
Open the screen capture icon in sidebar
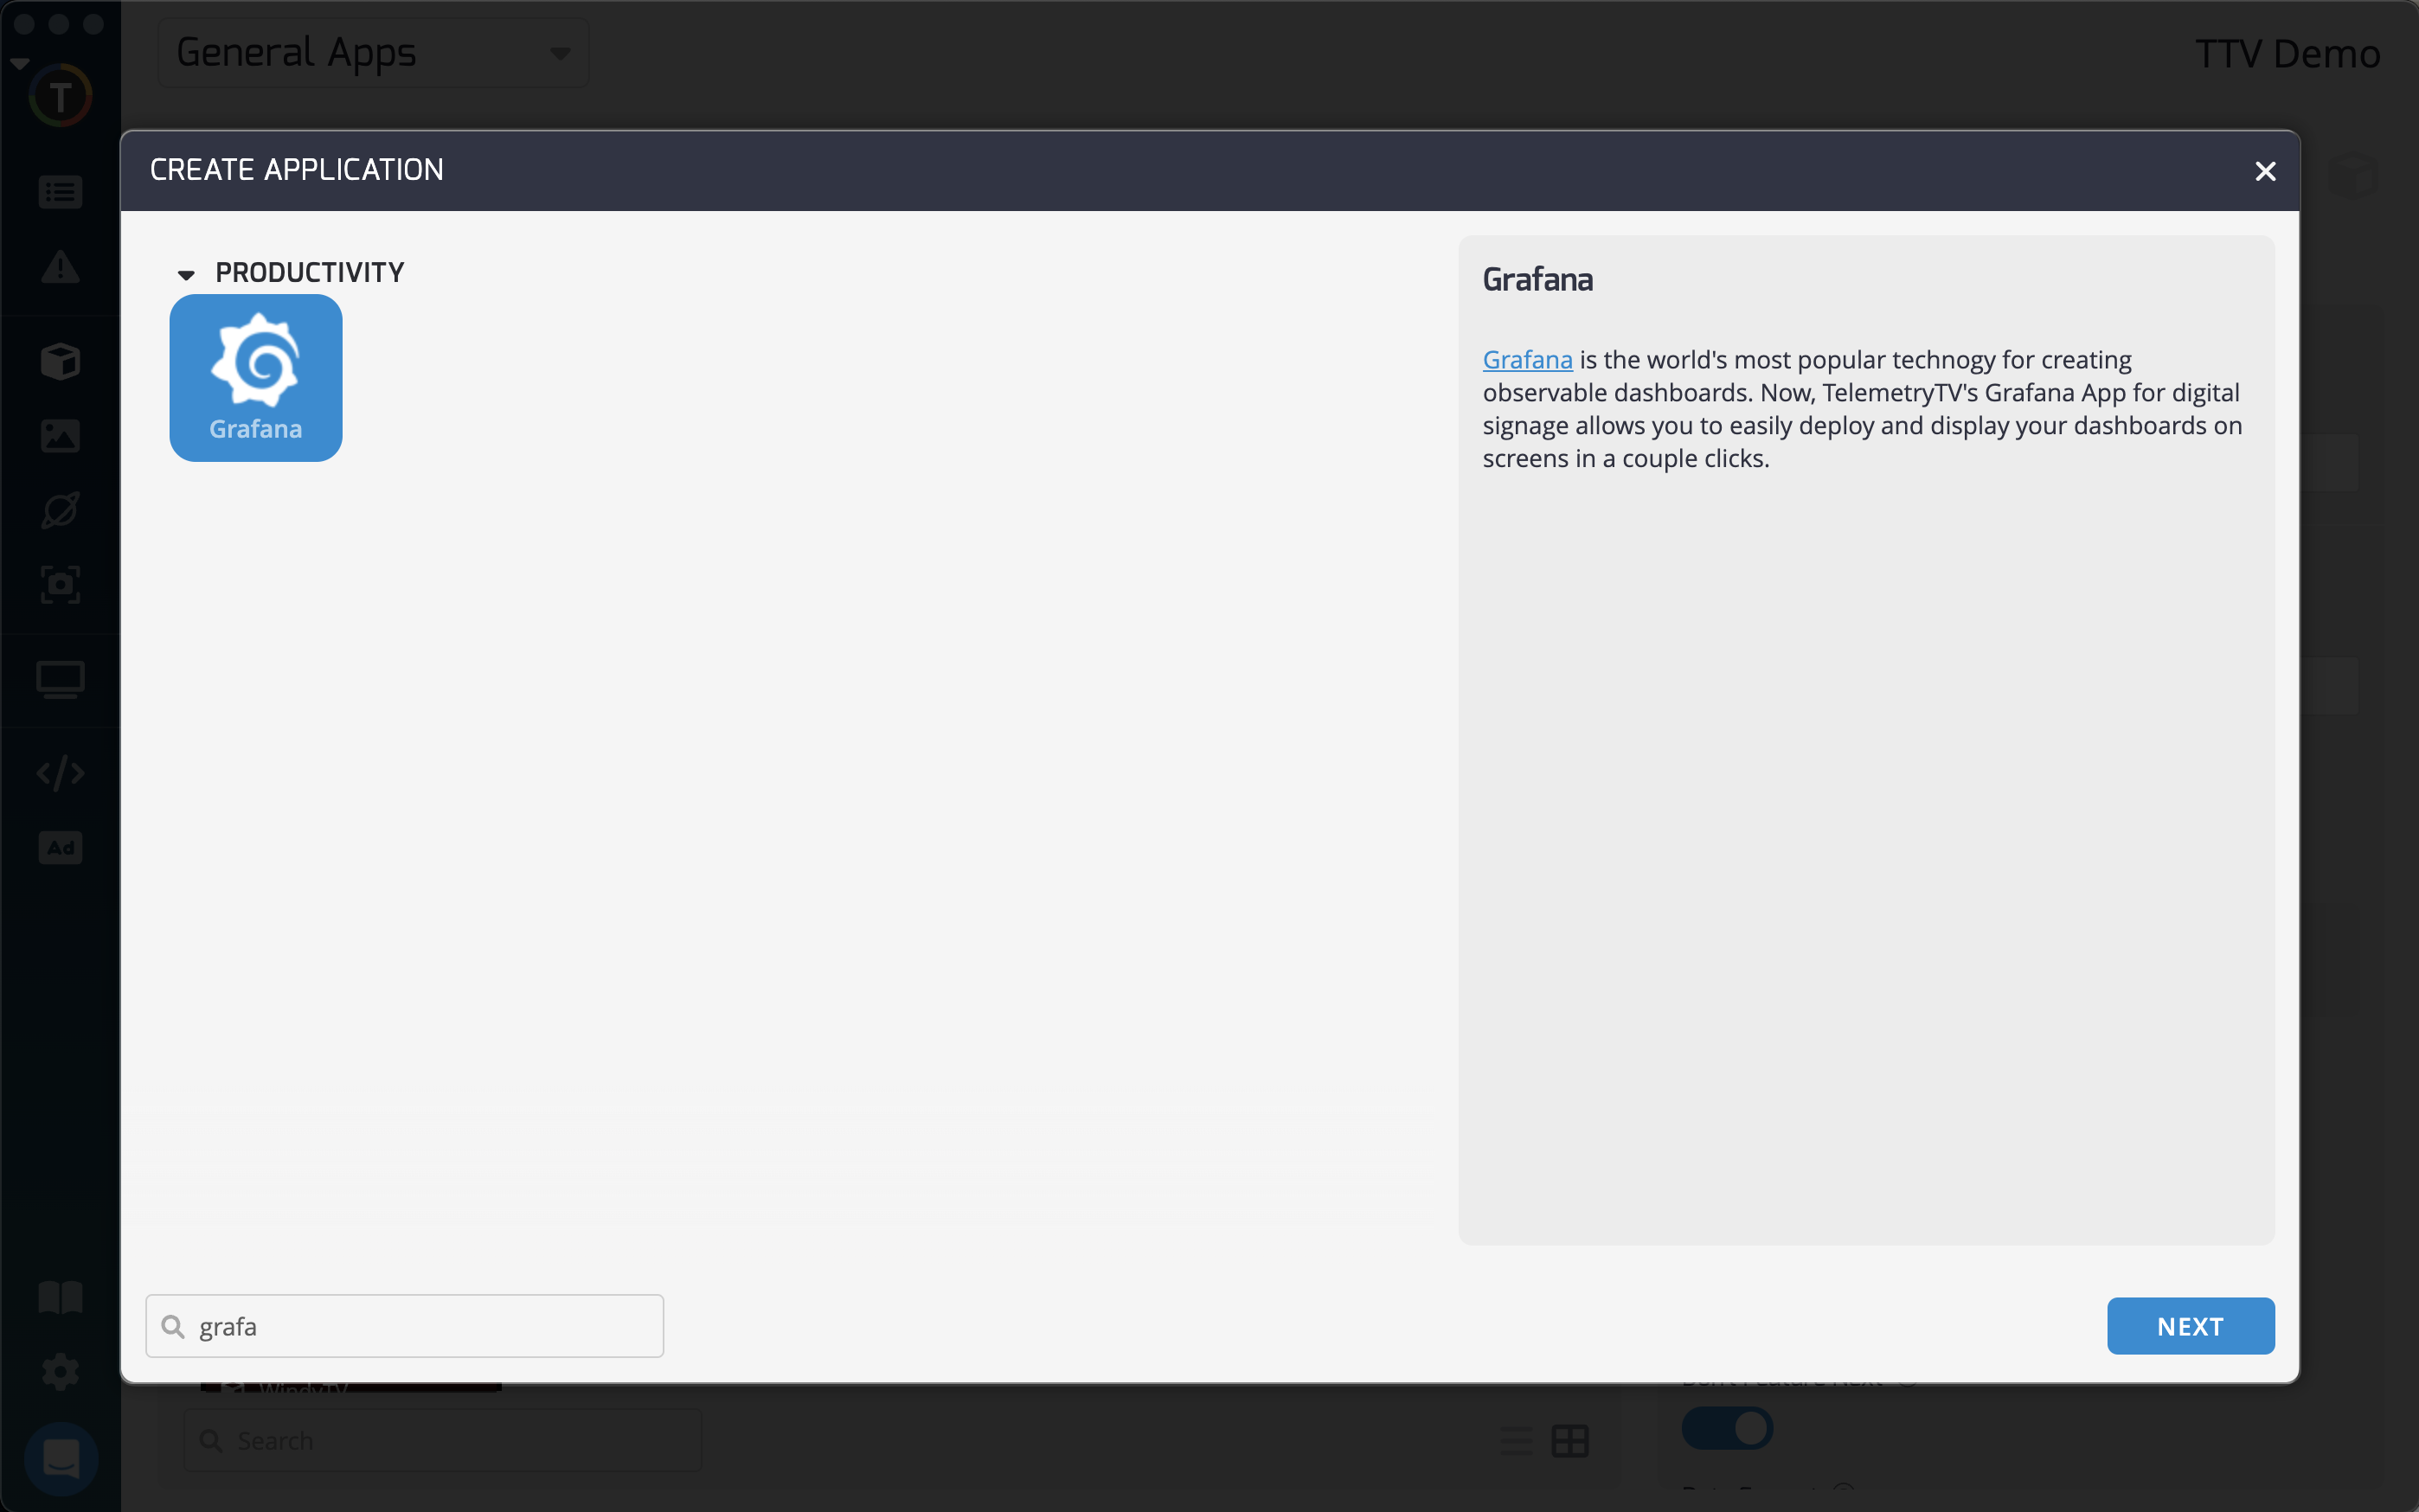pyautogui.click(x=60, y=585)
